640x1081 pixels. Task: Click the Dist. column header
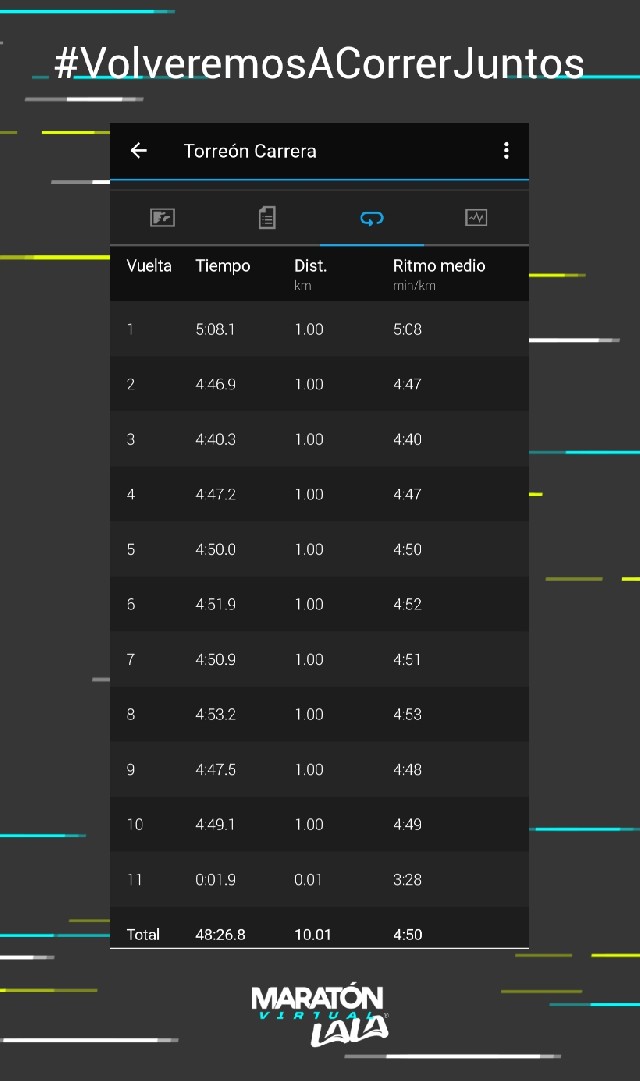pyautogui.click(x=310, y=266)
